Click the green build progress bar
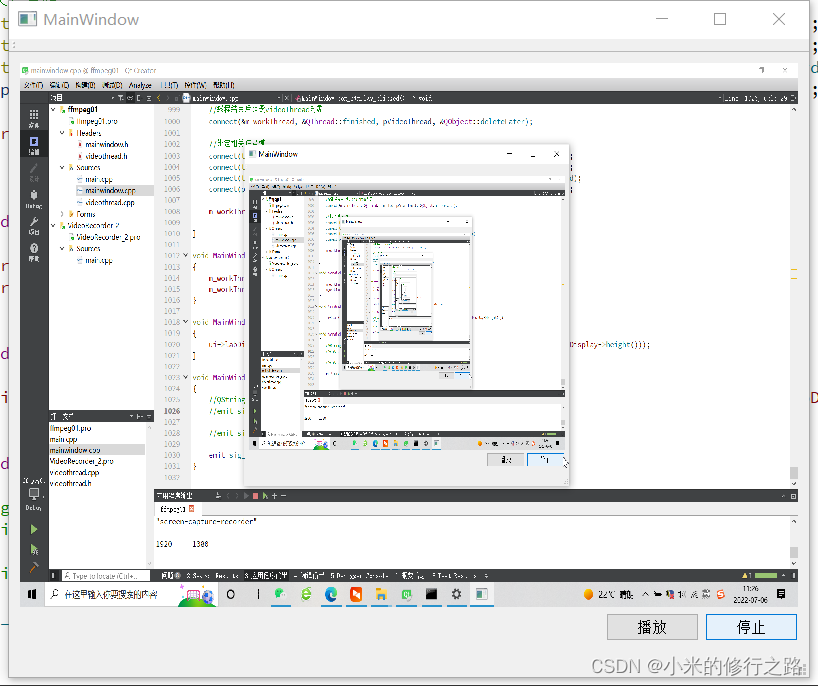818x686 pixels. pos(766,575)
